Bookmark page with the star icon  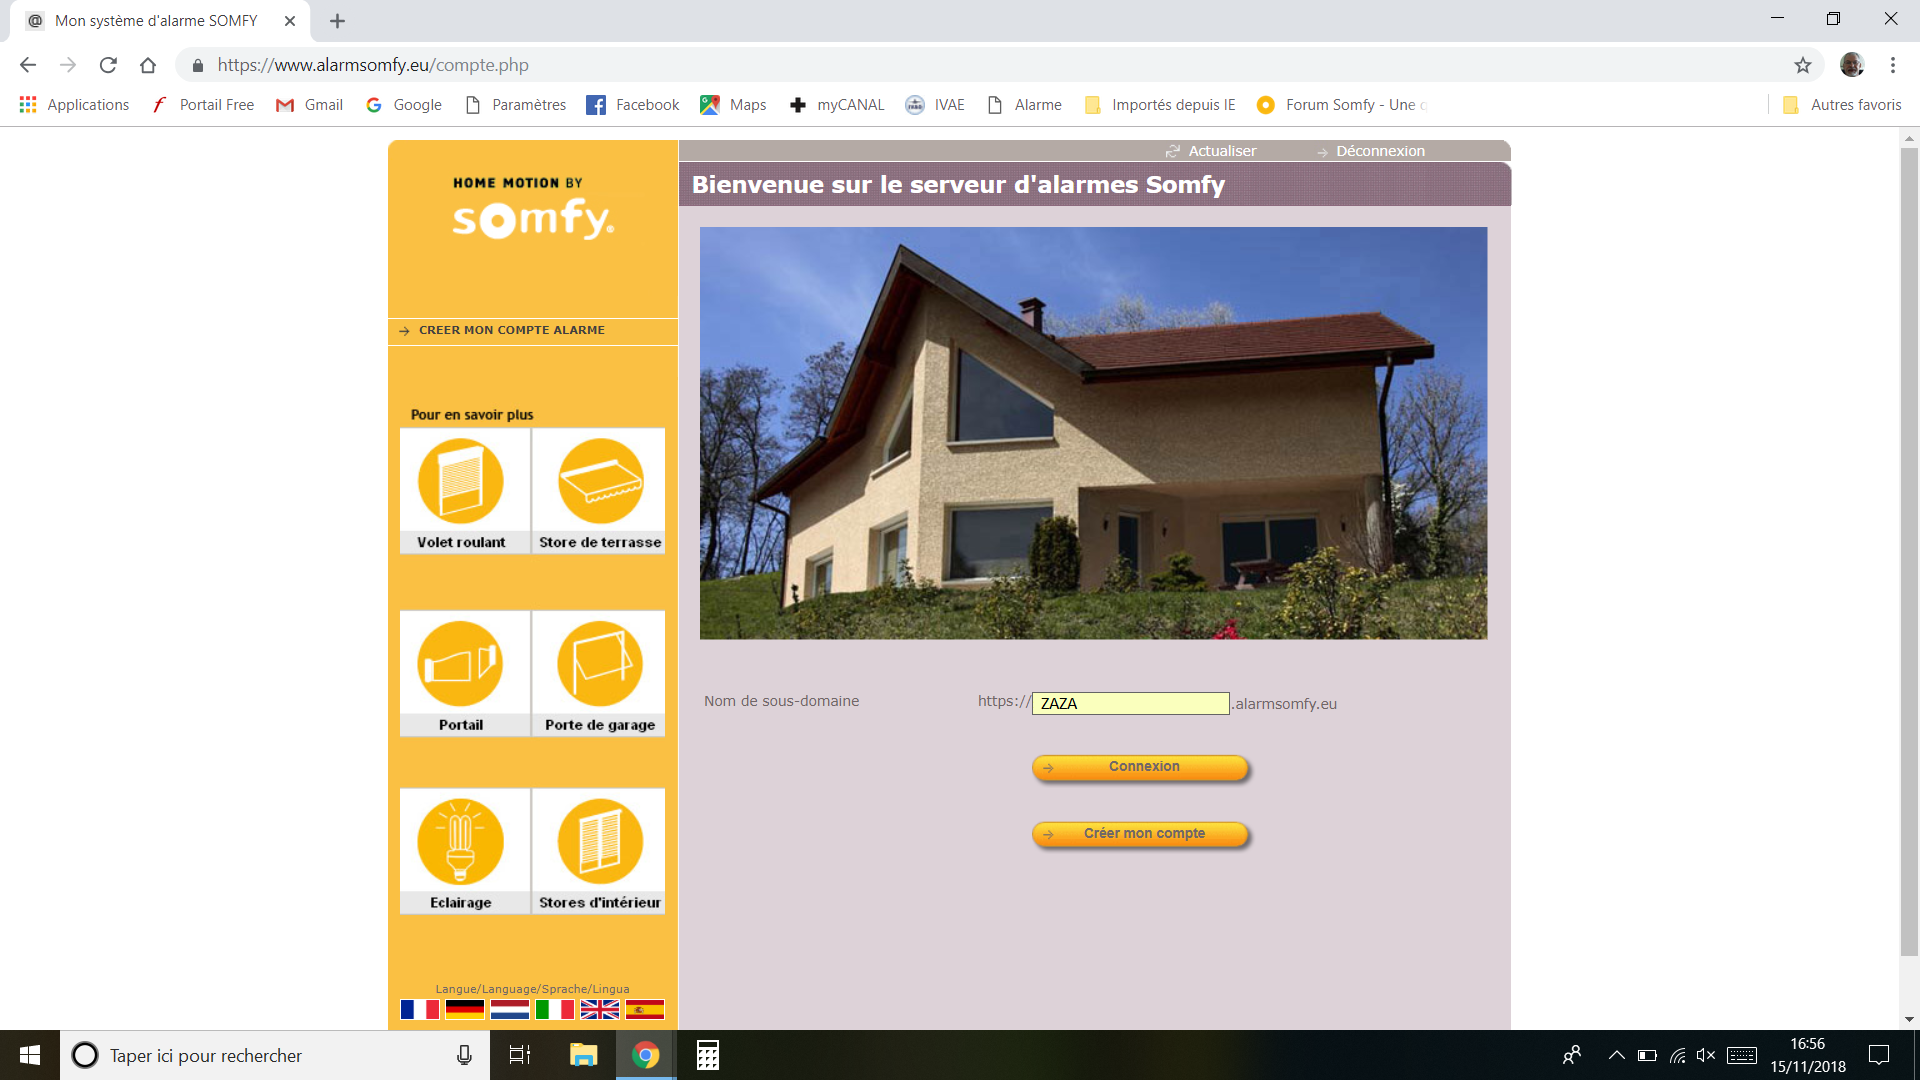click(1802, 65)
